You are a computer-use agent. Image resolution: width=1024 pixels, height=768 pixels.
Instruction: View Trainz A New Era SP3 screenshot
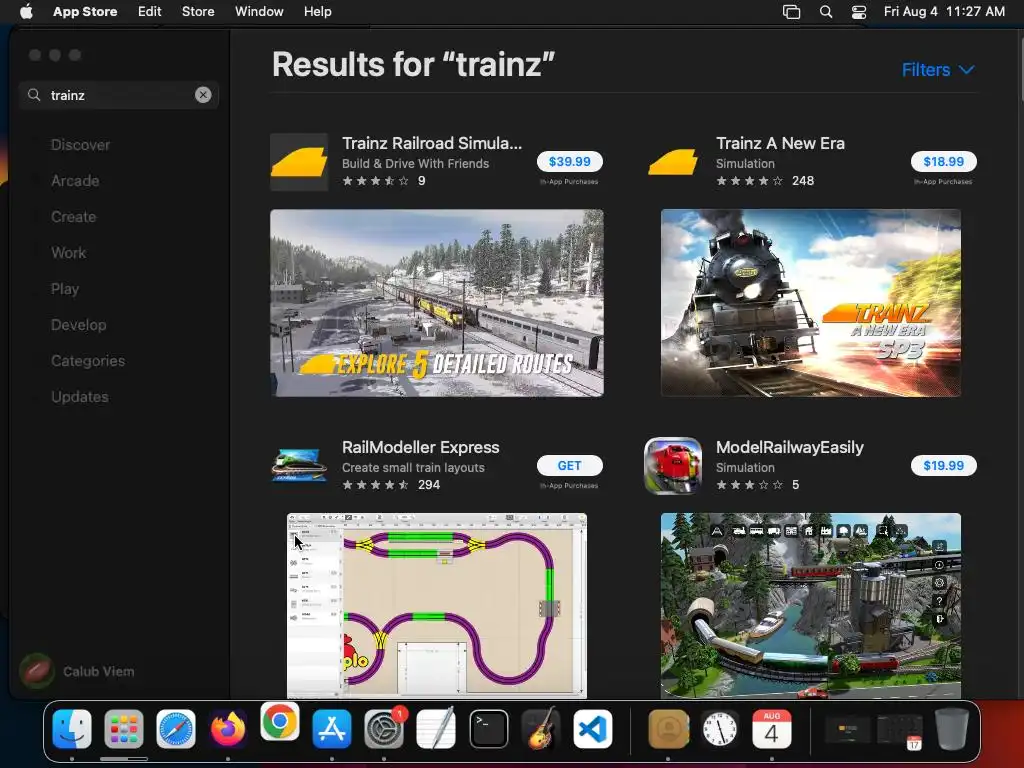click(x=810, y=303)
